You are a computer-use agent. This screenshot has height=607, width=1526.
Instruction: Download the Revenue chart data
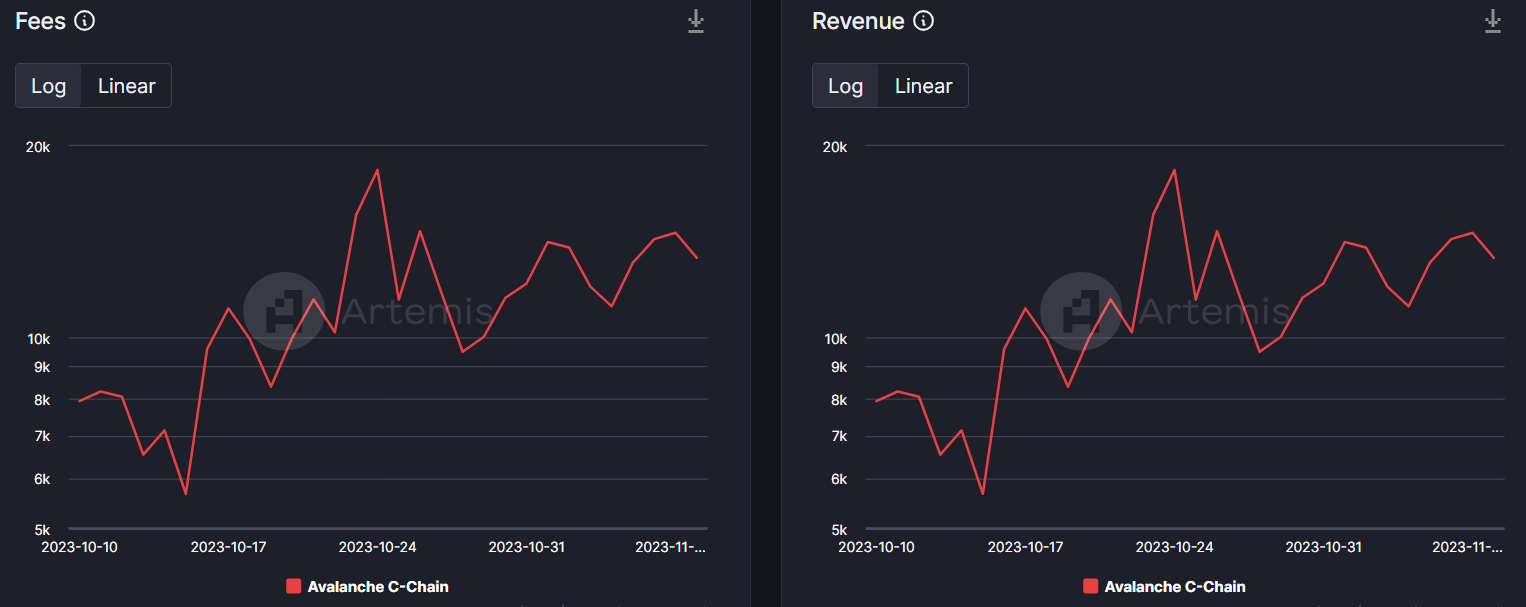pyautogui.click(x=1493, y=21)
